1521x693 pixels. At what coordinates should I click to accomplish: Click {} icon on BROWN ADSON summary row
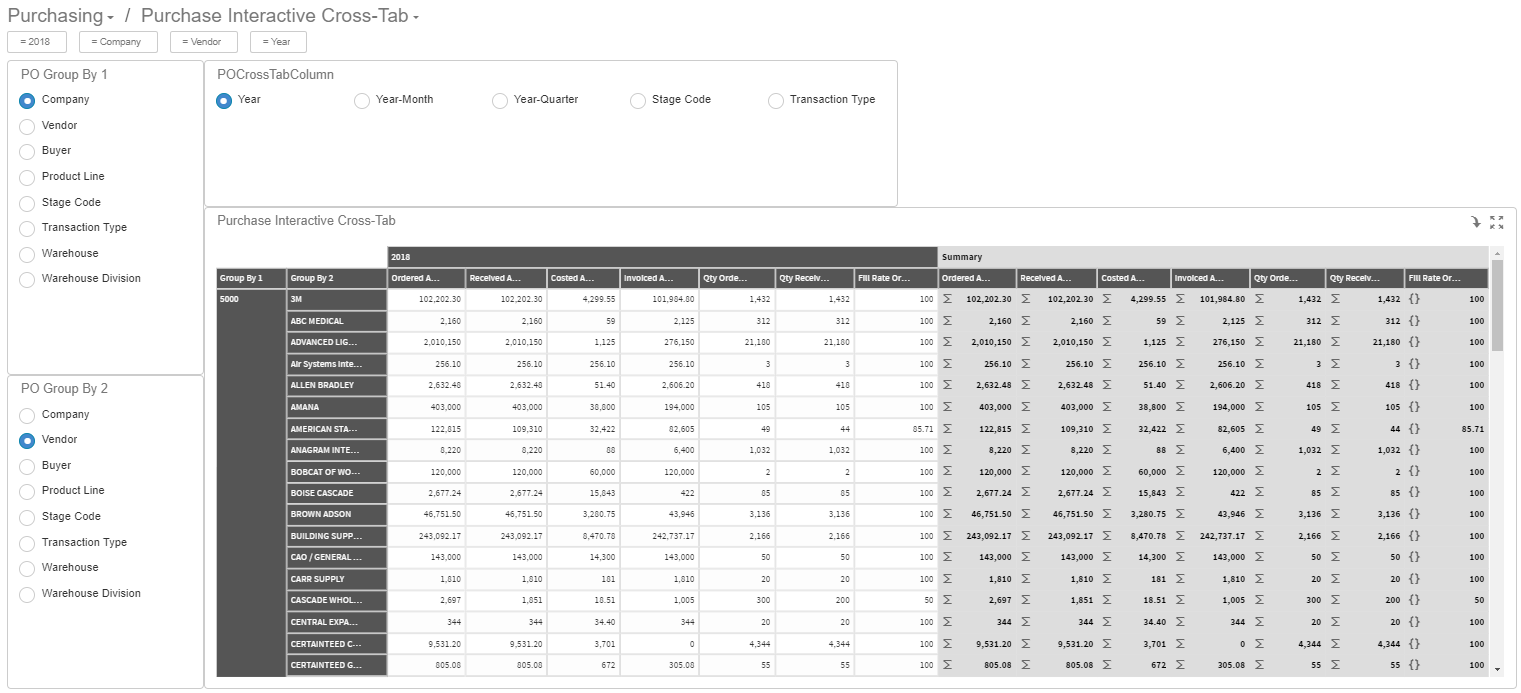point(1412,514)
